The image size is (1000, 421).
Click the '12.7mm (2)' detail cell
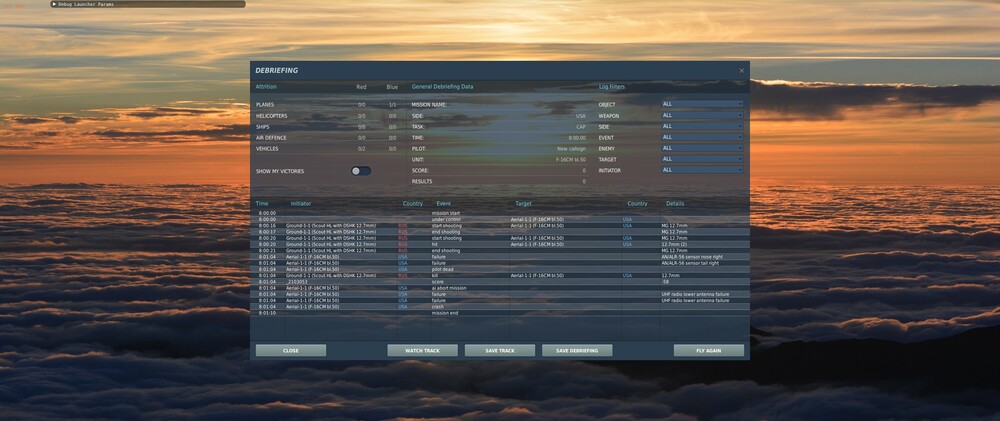[x=674, y=244]
